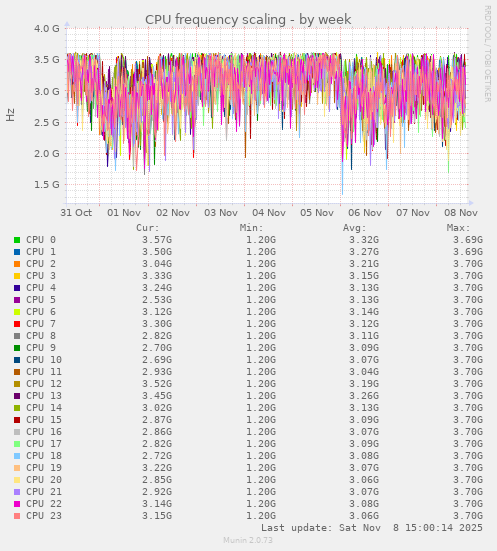Image resolution: width=497 pixels, height=551 pixels.
Task: Click the green CPU 0 legend swatch
Action: pos(17,240)
